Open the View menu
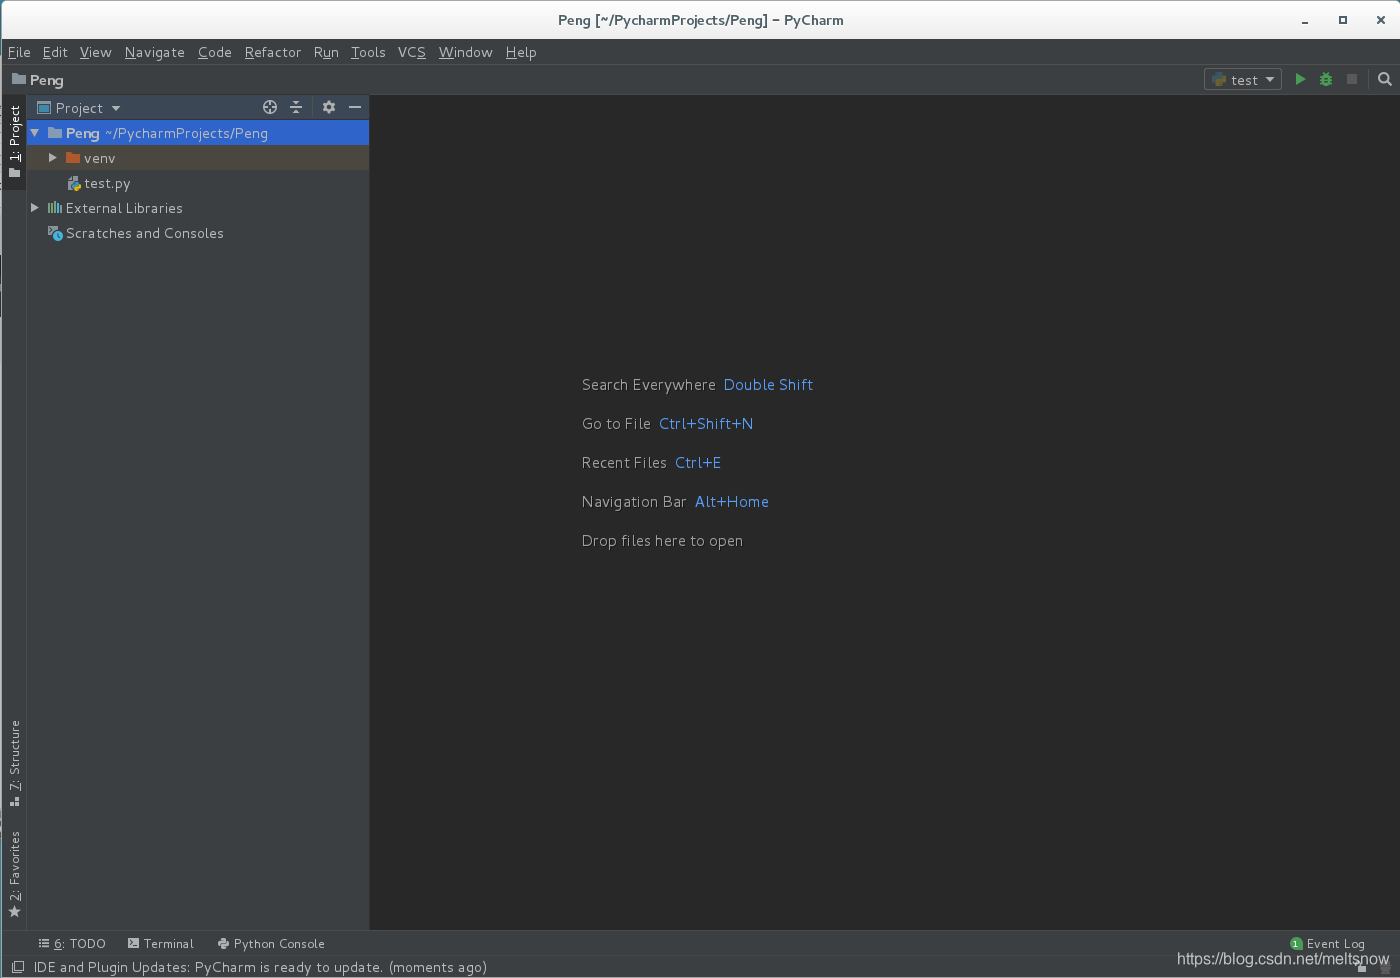Screen dimensions: 1400x978 tap(96, 52)
